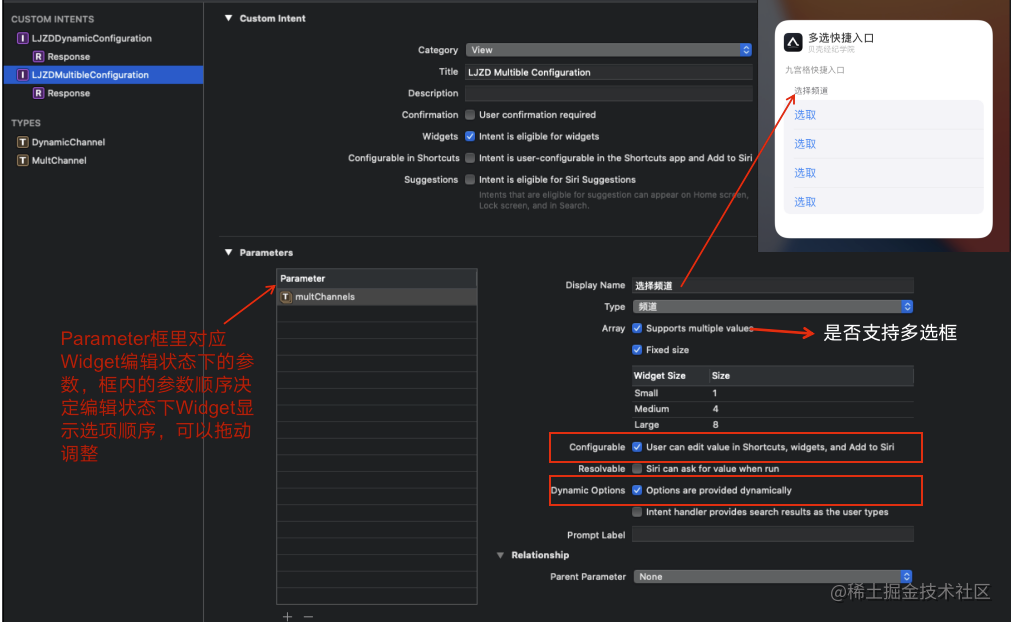1011x622 pixels.
Task: Click the Size column header
Action: coord(721,376)
